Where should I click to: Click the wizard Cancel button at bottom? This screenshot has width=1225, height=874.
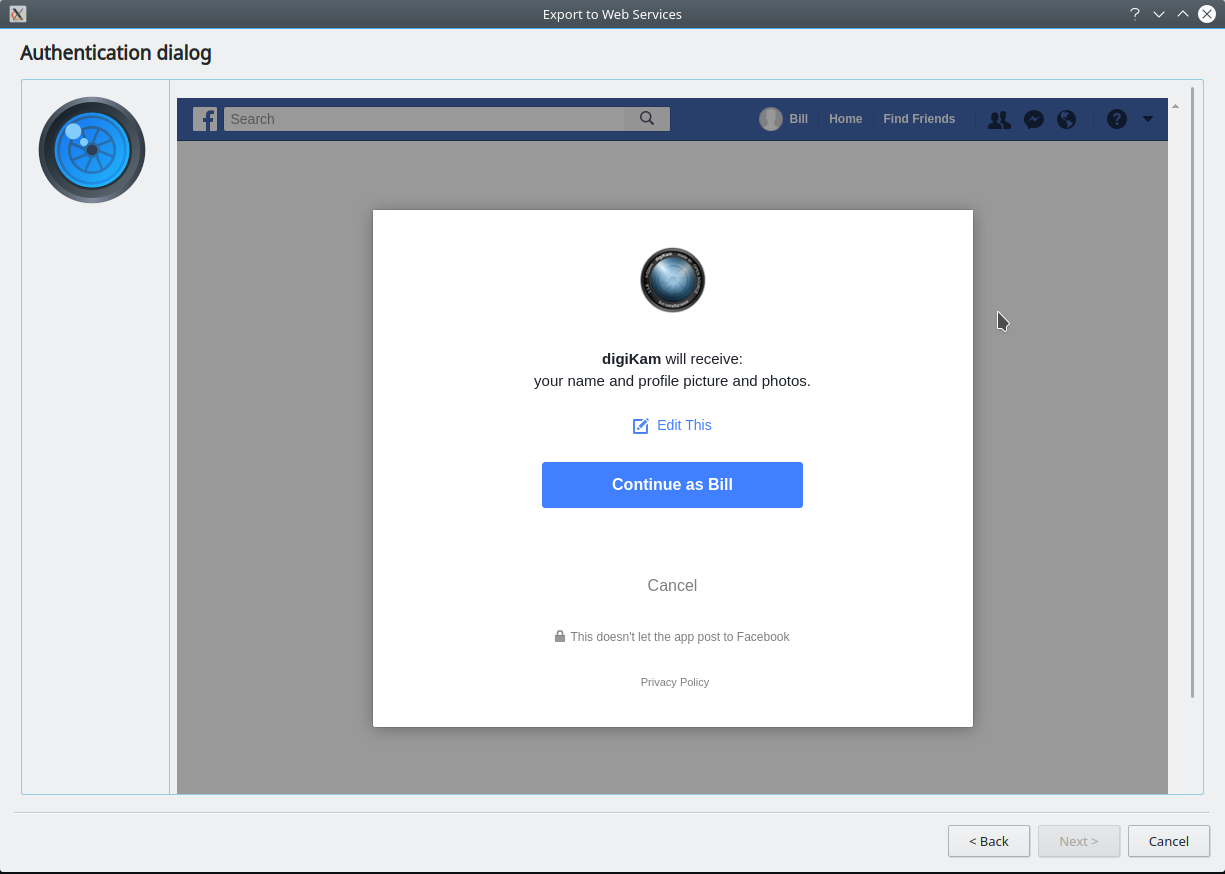[1168, 841]
